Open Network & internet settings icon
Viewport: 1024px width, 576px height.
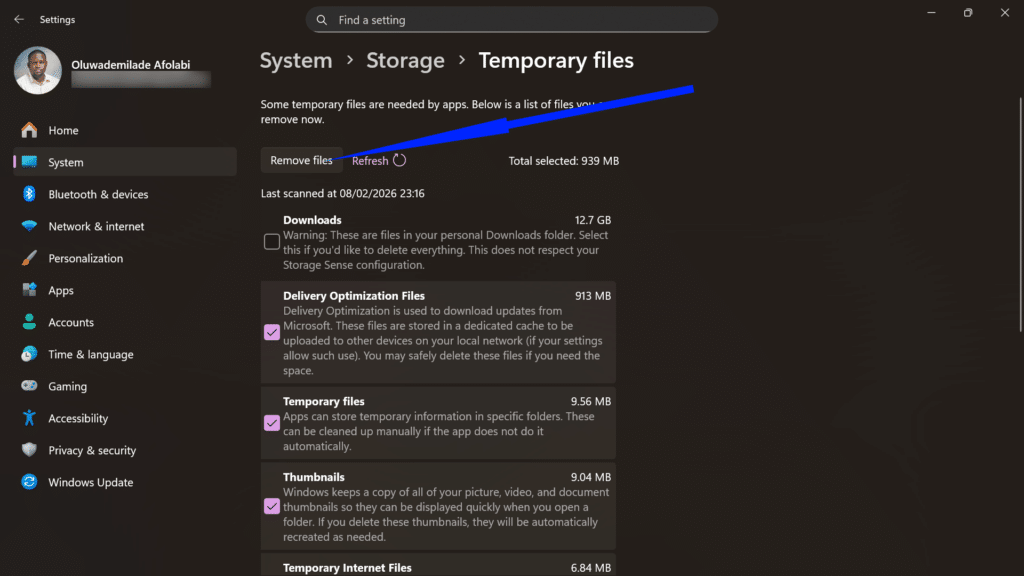coord(29,226)
